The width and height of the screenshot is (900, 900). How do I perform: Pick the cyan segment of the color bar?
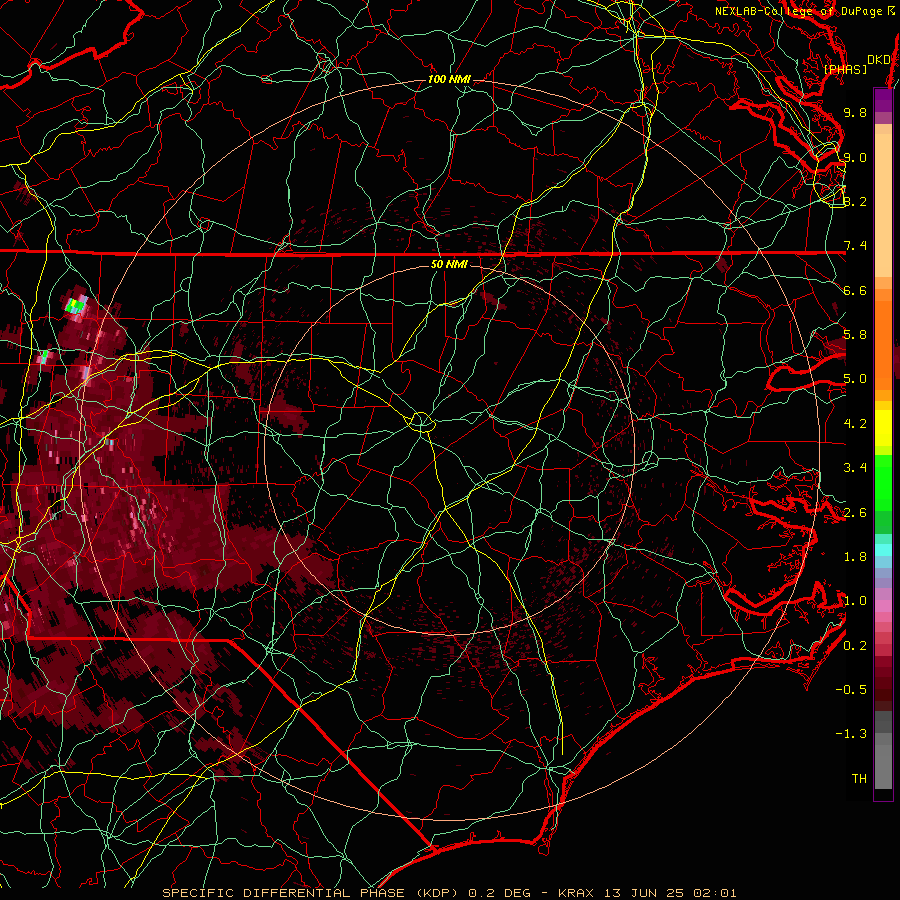(x=883, y=549)
